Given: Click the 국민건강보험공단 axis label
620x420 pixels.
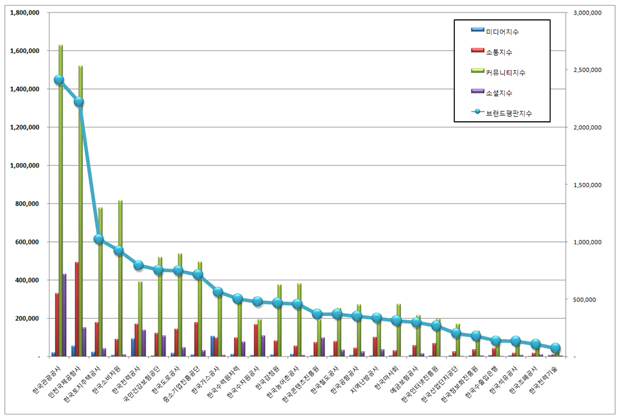Looking at the screenshot, I should [141, 384].
